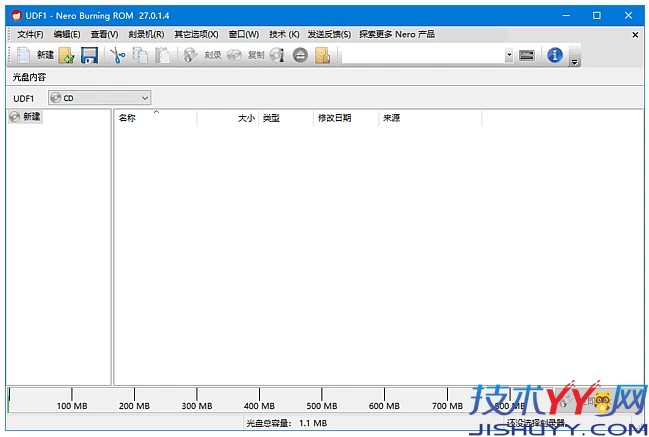Click the eject disc icon
This screenshot has height=437, width=649.
[300, 55]
